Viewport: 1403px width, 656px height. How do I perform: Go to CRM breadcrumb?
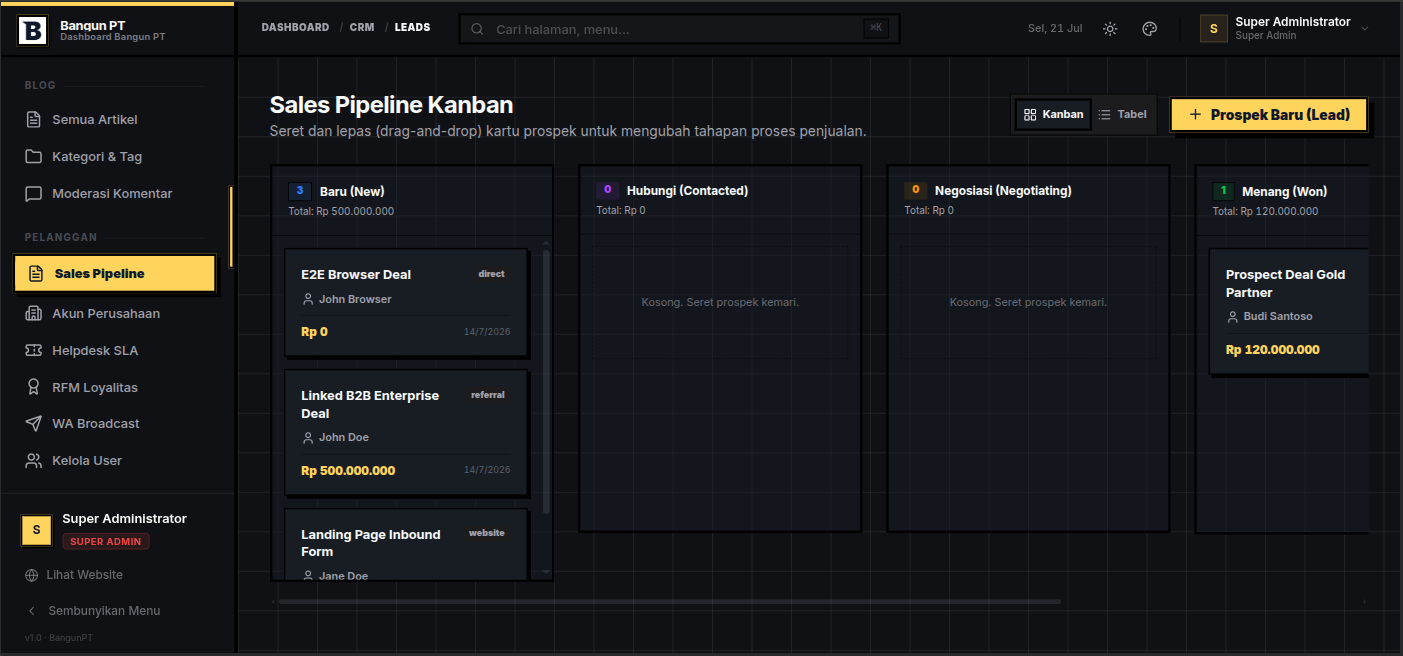[362, 28]
